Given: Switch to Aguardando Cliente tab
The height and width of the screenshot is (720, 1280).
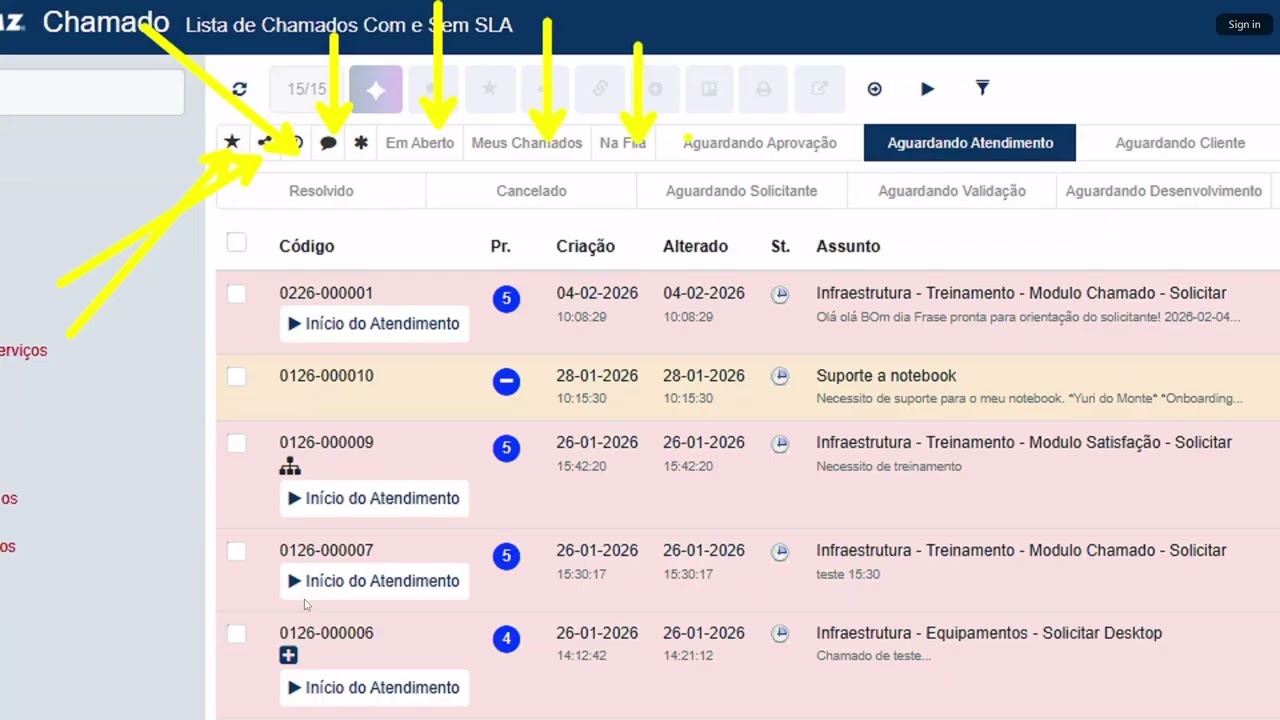Looking at the screenshot, I should point(1180,143).
